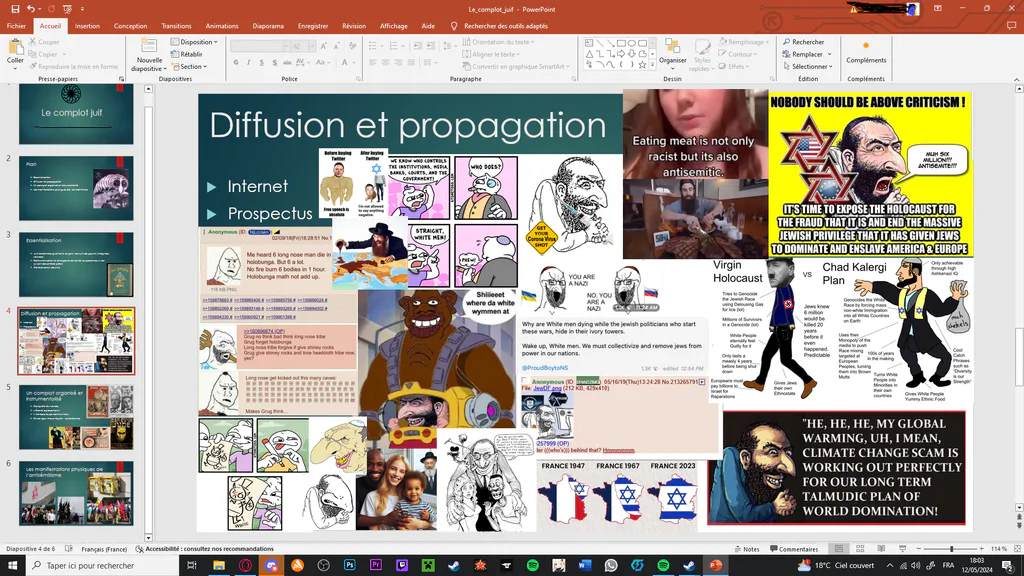This screenshot has height=576, width=1024.
Task: Undo the last action in quick access toolbar
Action: click(x=31, y=9)
